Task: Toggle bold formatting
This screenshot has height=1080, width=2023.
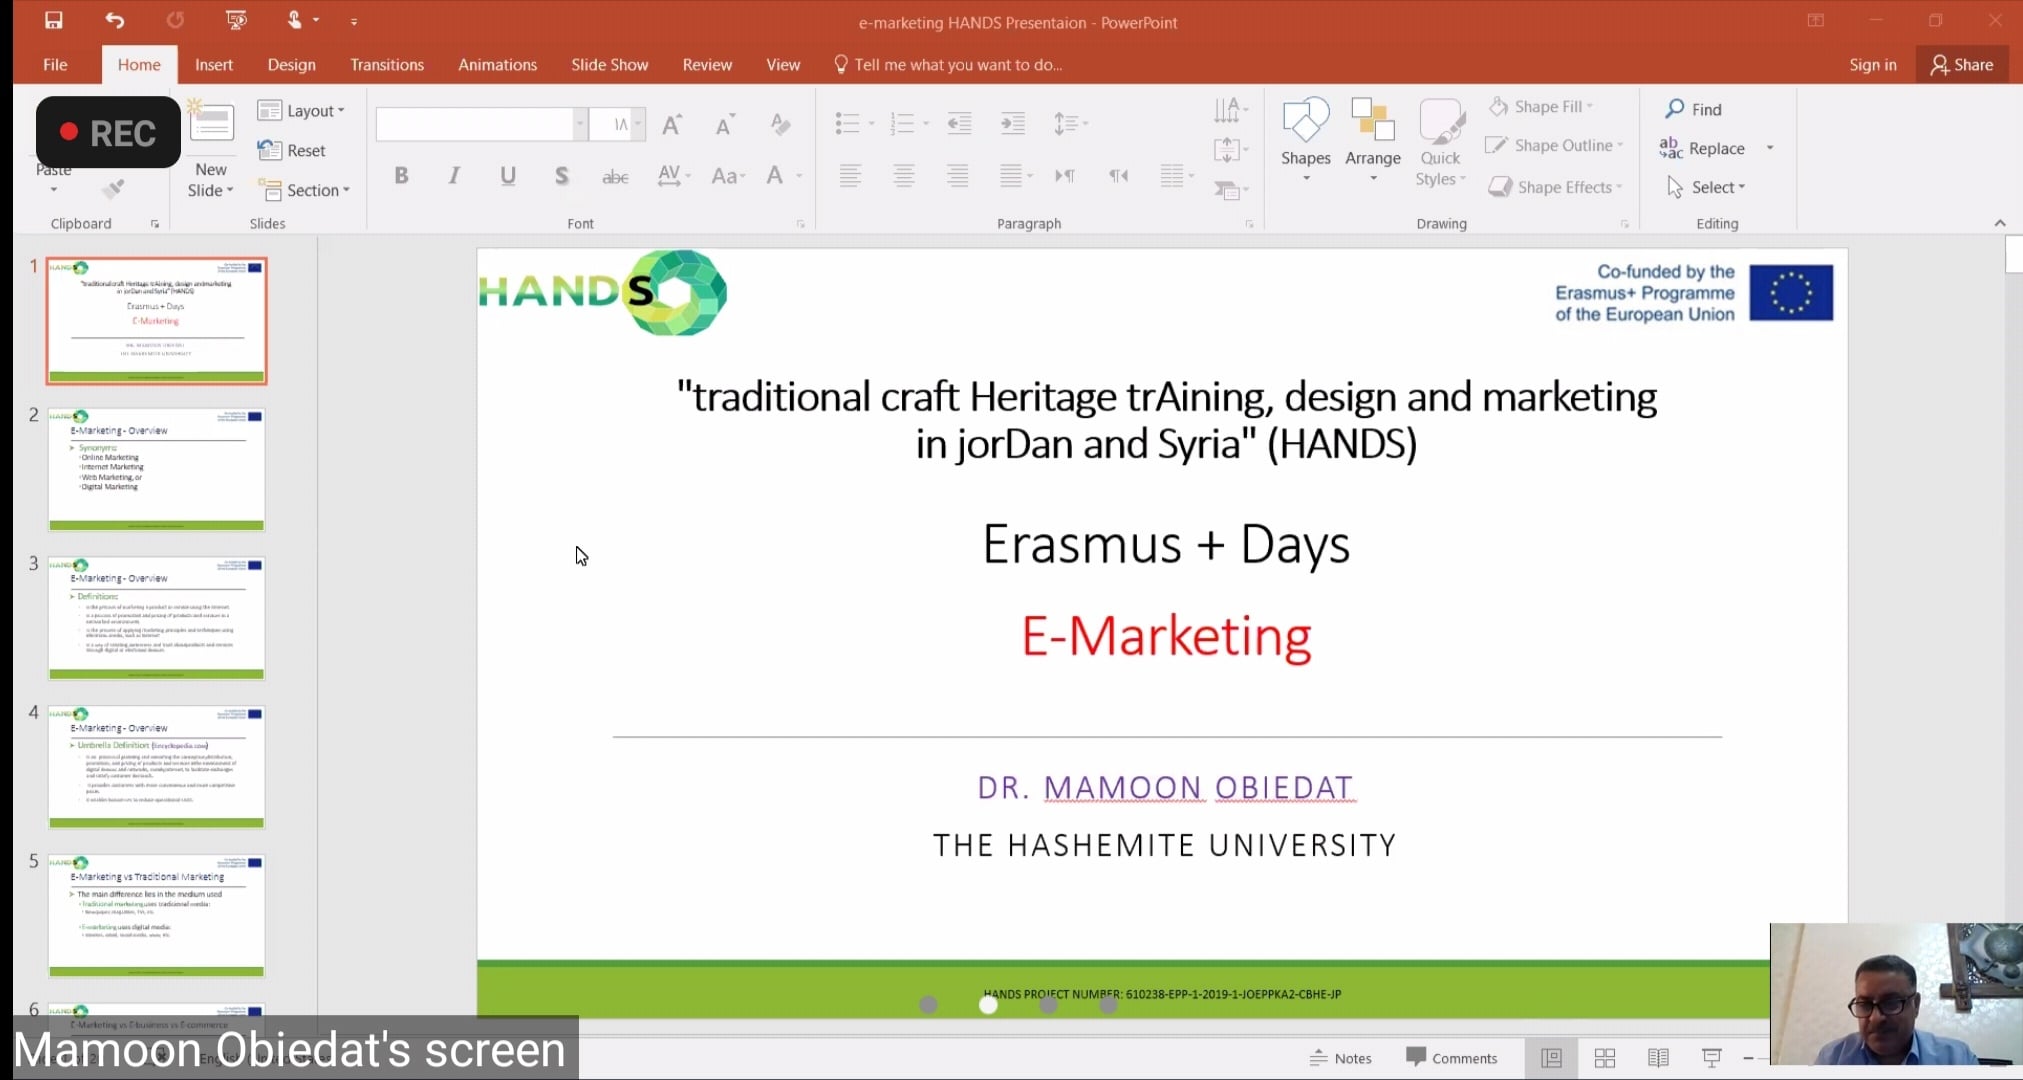Action: (x=401, y=176)
